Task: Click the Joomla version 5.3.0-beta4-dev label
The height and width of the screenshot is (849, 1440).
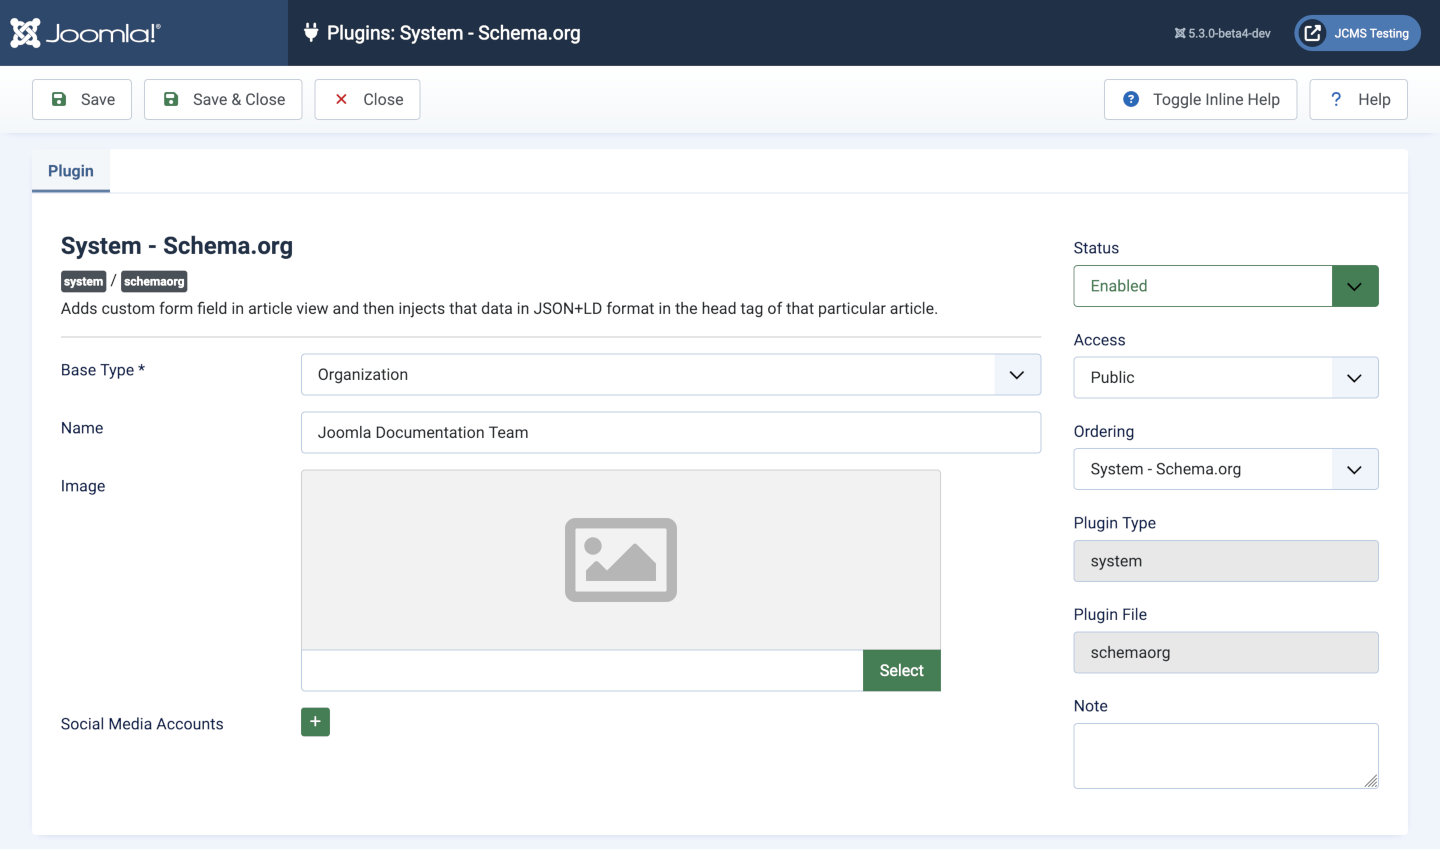Action: coord(1222,33)
